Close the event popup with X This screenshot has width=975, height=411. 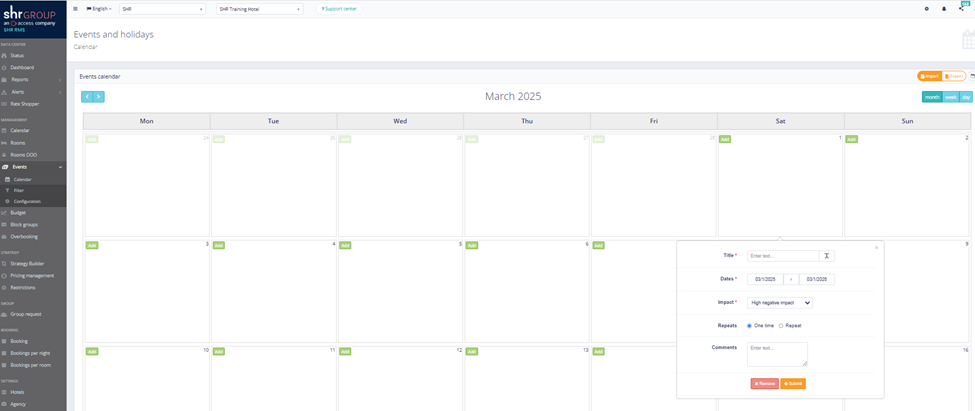tap(877, 247)
